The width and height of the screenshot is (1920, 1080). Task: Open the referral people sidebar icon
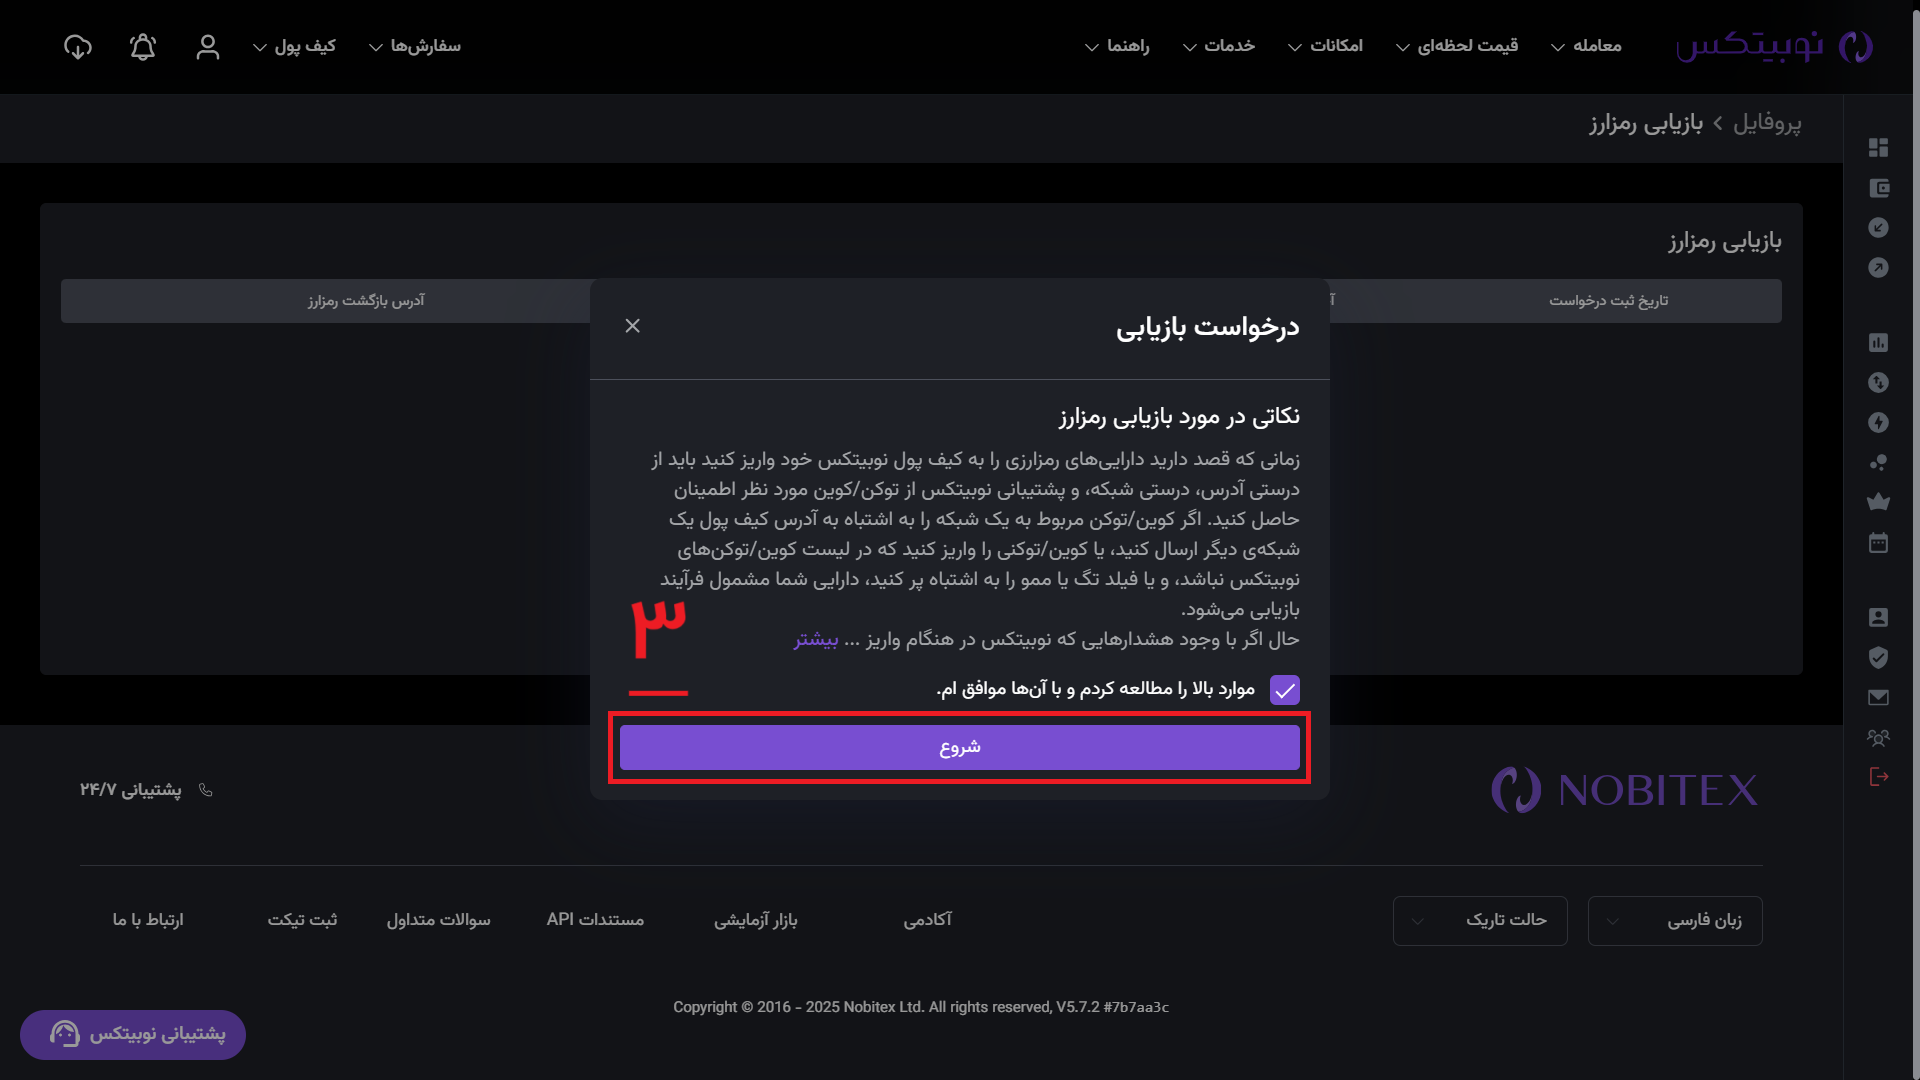[1878, 738]
